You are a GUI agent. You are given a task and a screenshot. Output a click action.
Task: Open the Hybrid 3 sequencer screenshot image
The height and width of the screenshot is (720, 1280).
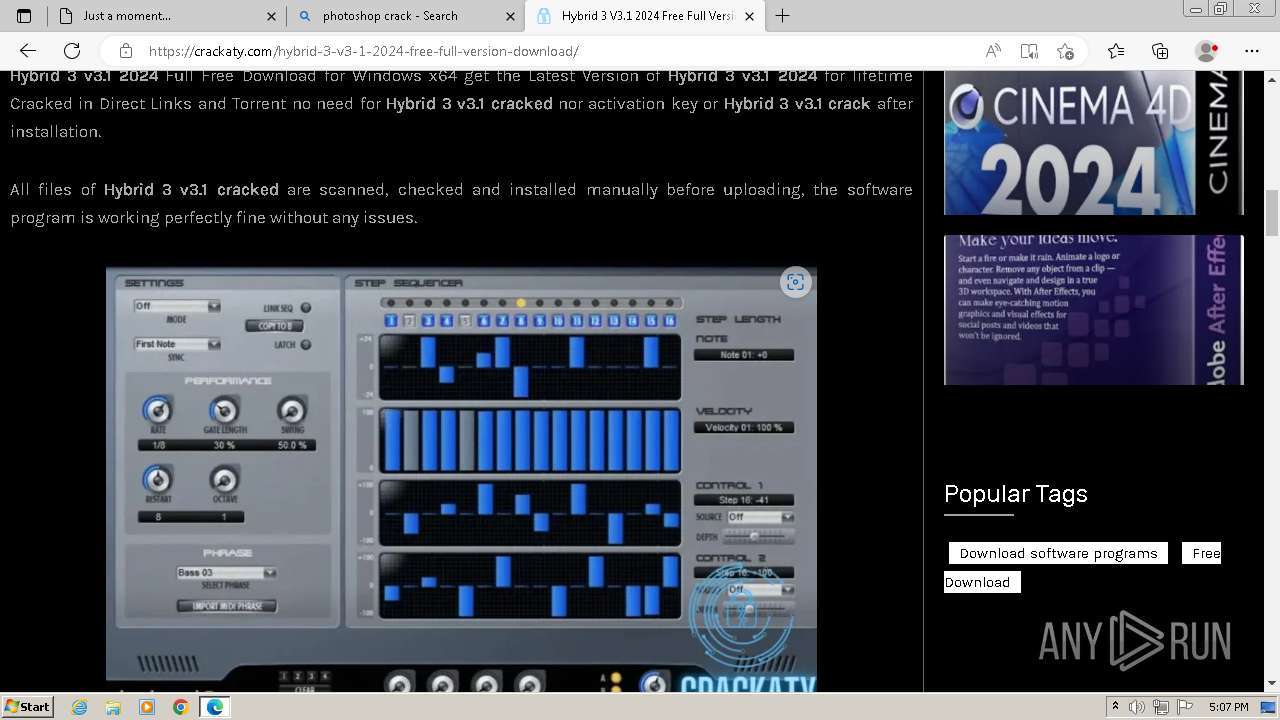[461, 480]
